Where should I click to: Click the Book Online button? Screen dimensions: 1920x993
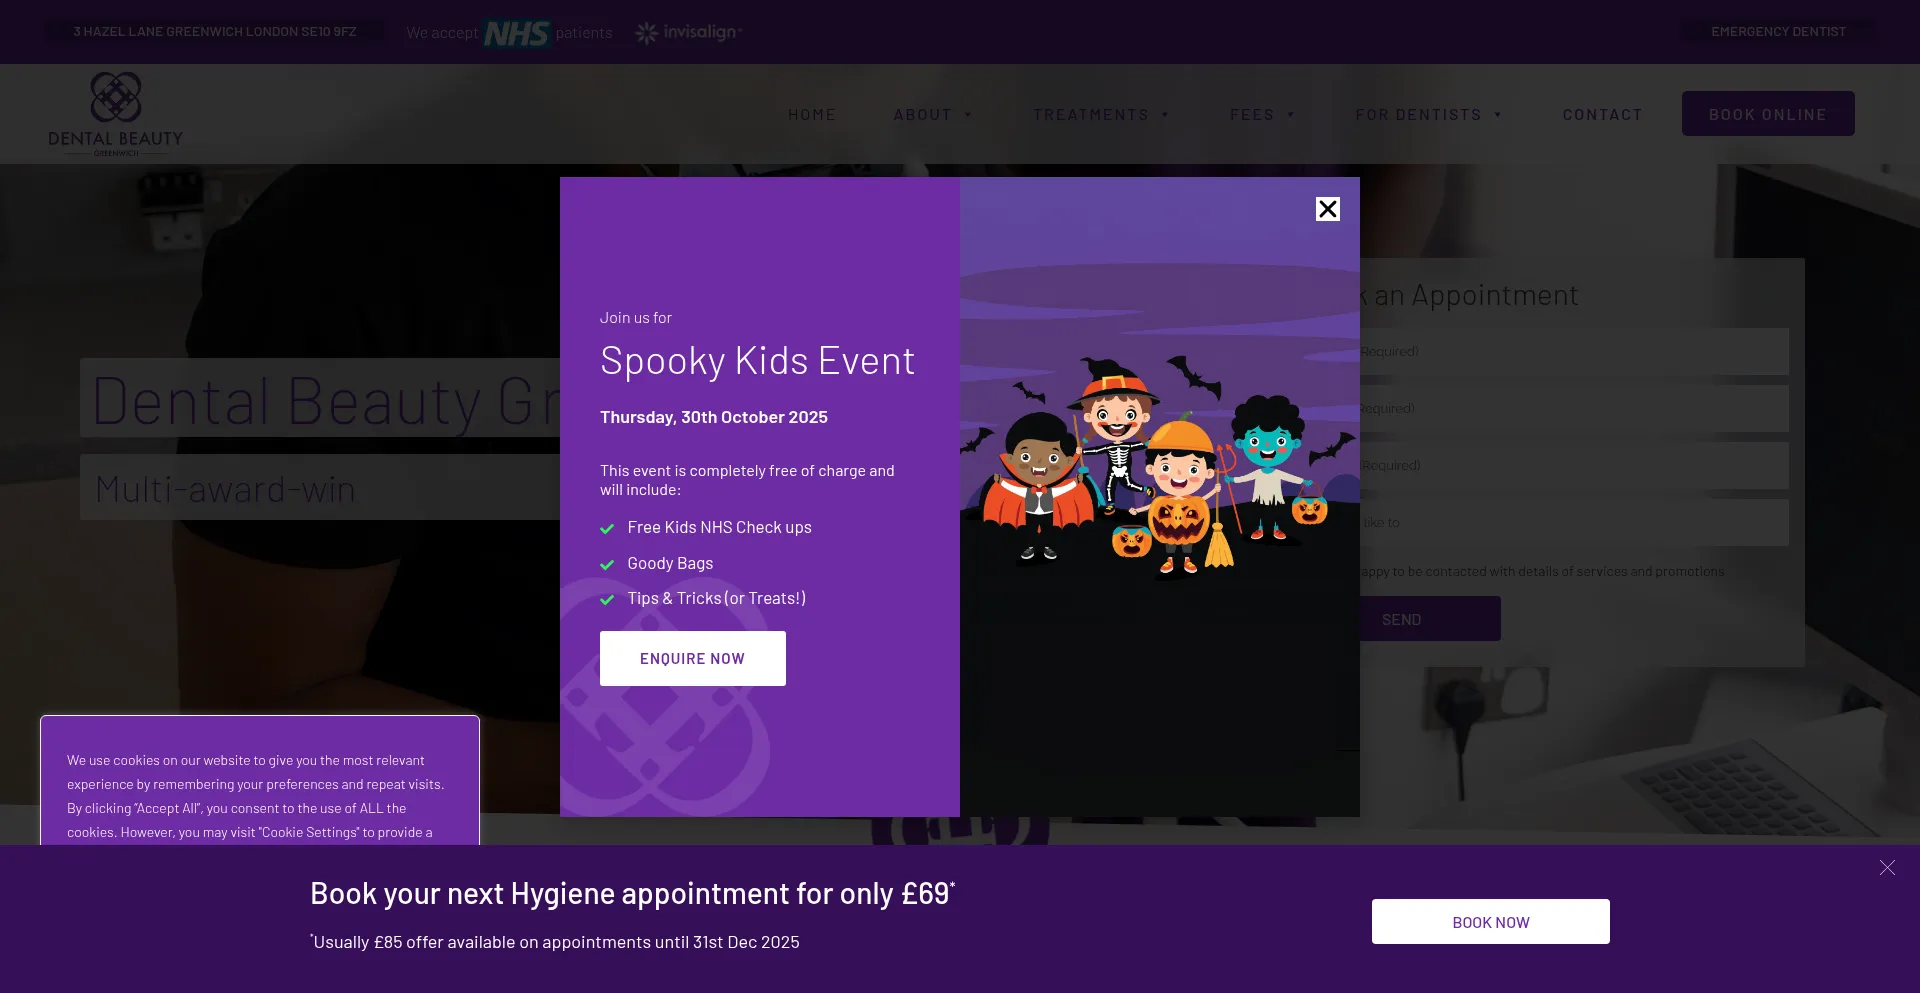coord(1767,114)
